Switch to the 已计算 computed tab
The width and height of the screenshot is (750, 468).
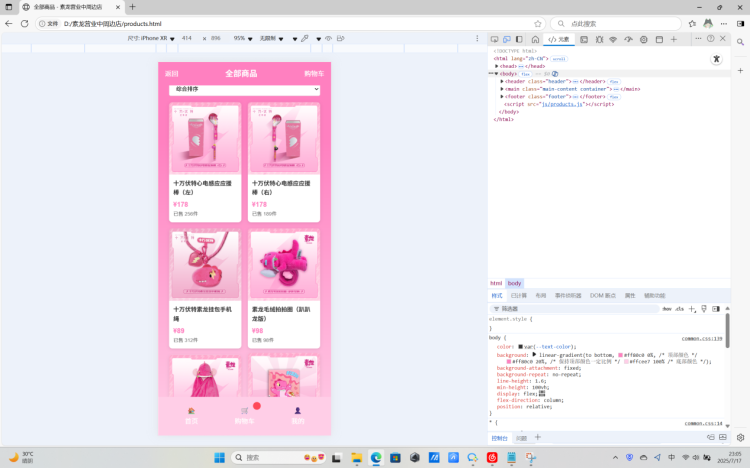(518, 296)
